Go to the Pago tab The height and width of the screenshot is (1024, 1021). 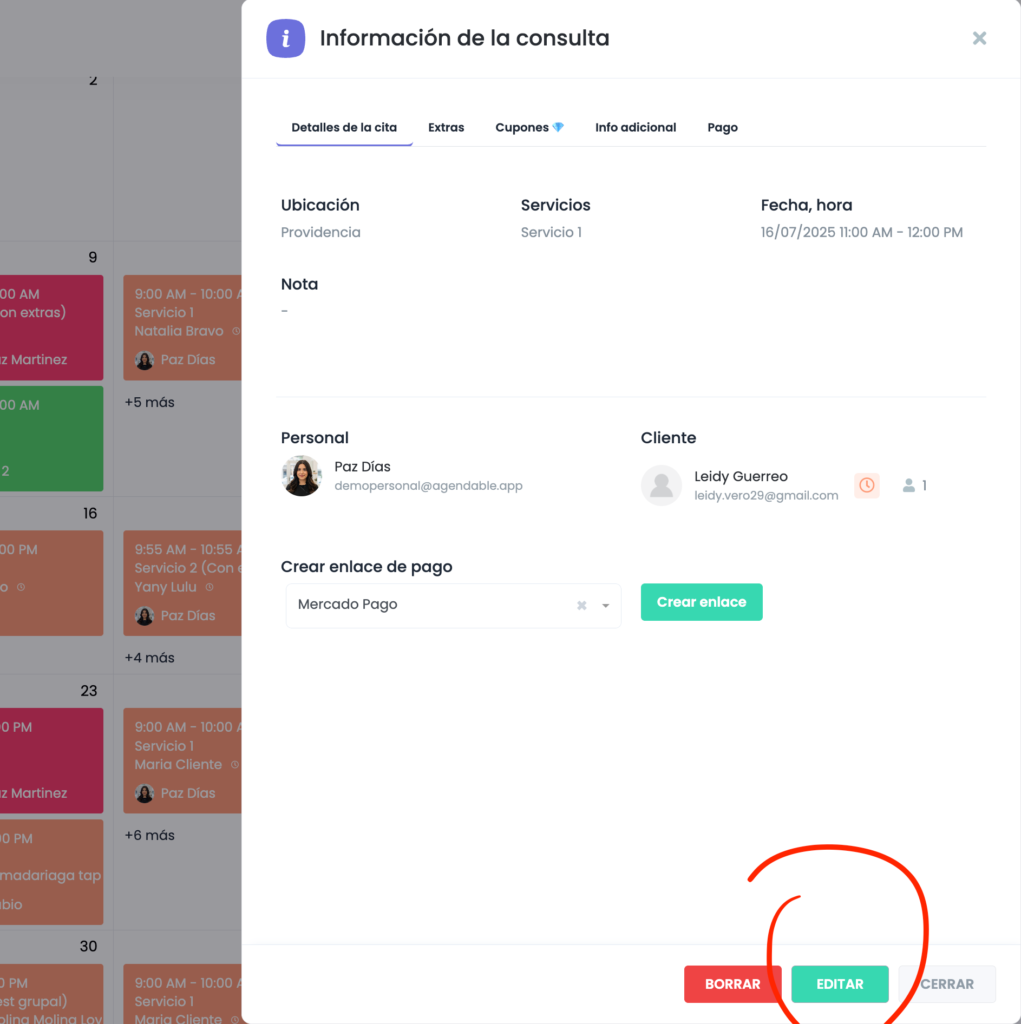pyautogui.click(x=722, y=127)
